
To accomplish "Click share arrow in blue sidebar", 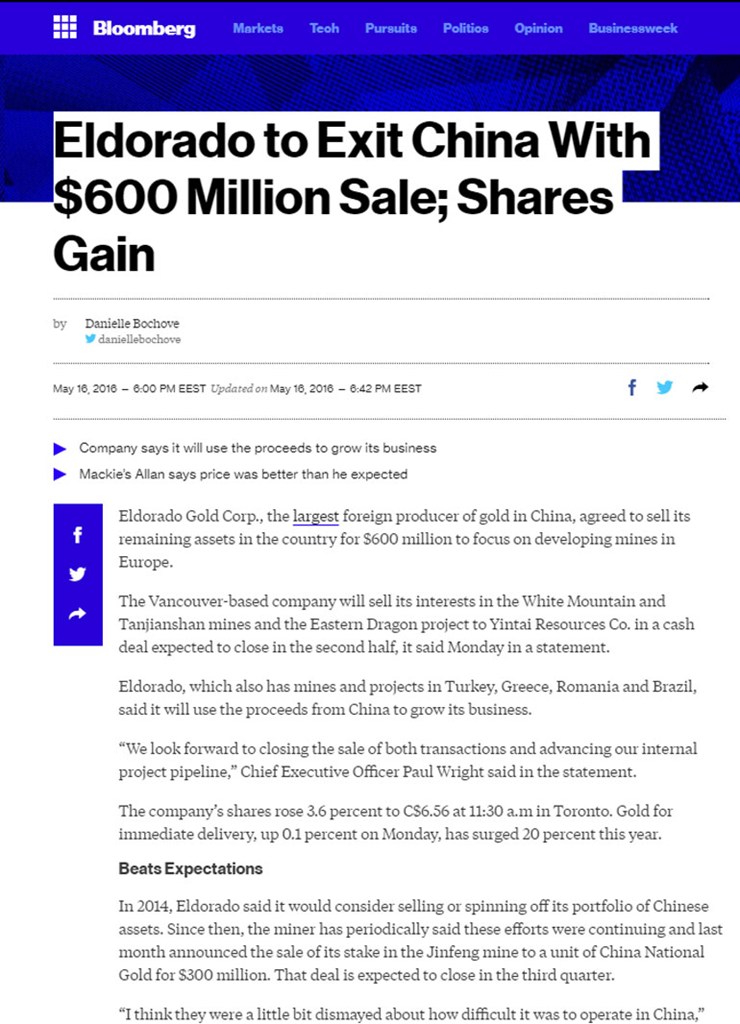I will coord(78,613).
